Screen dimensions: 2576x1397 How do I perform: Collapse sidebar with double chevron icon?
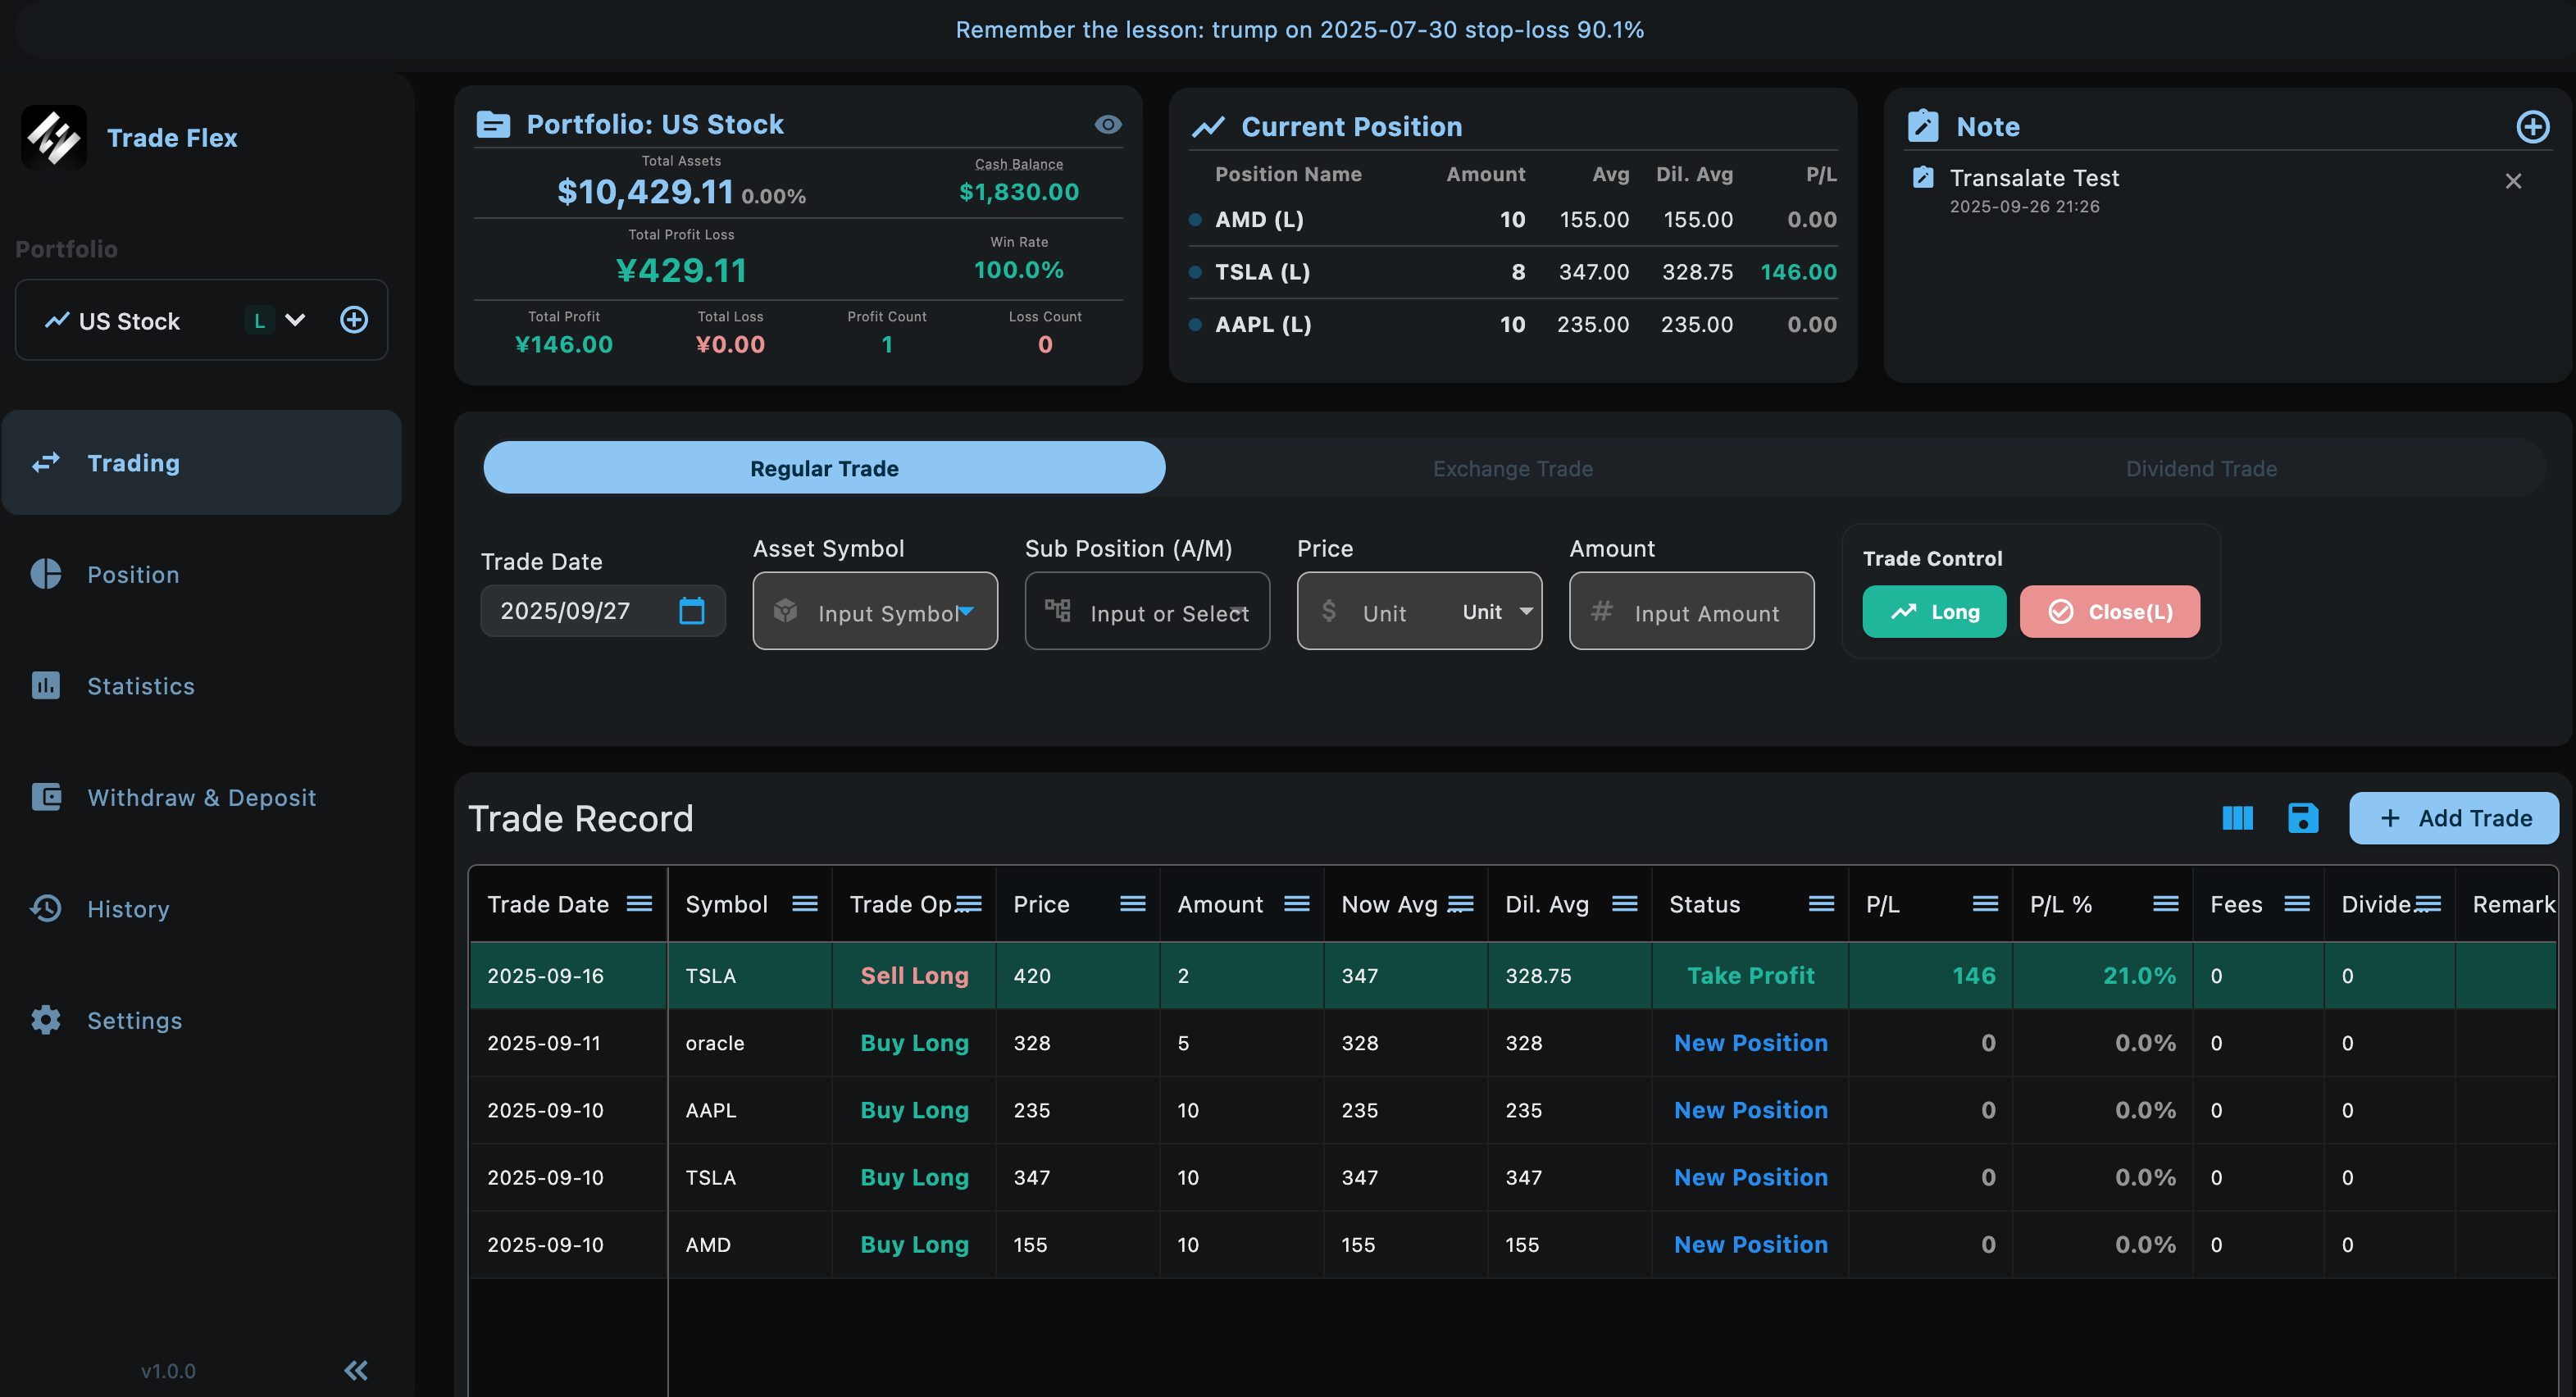tap(356, 1370)
